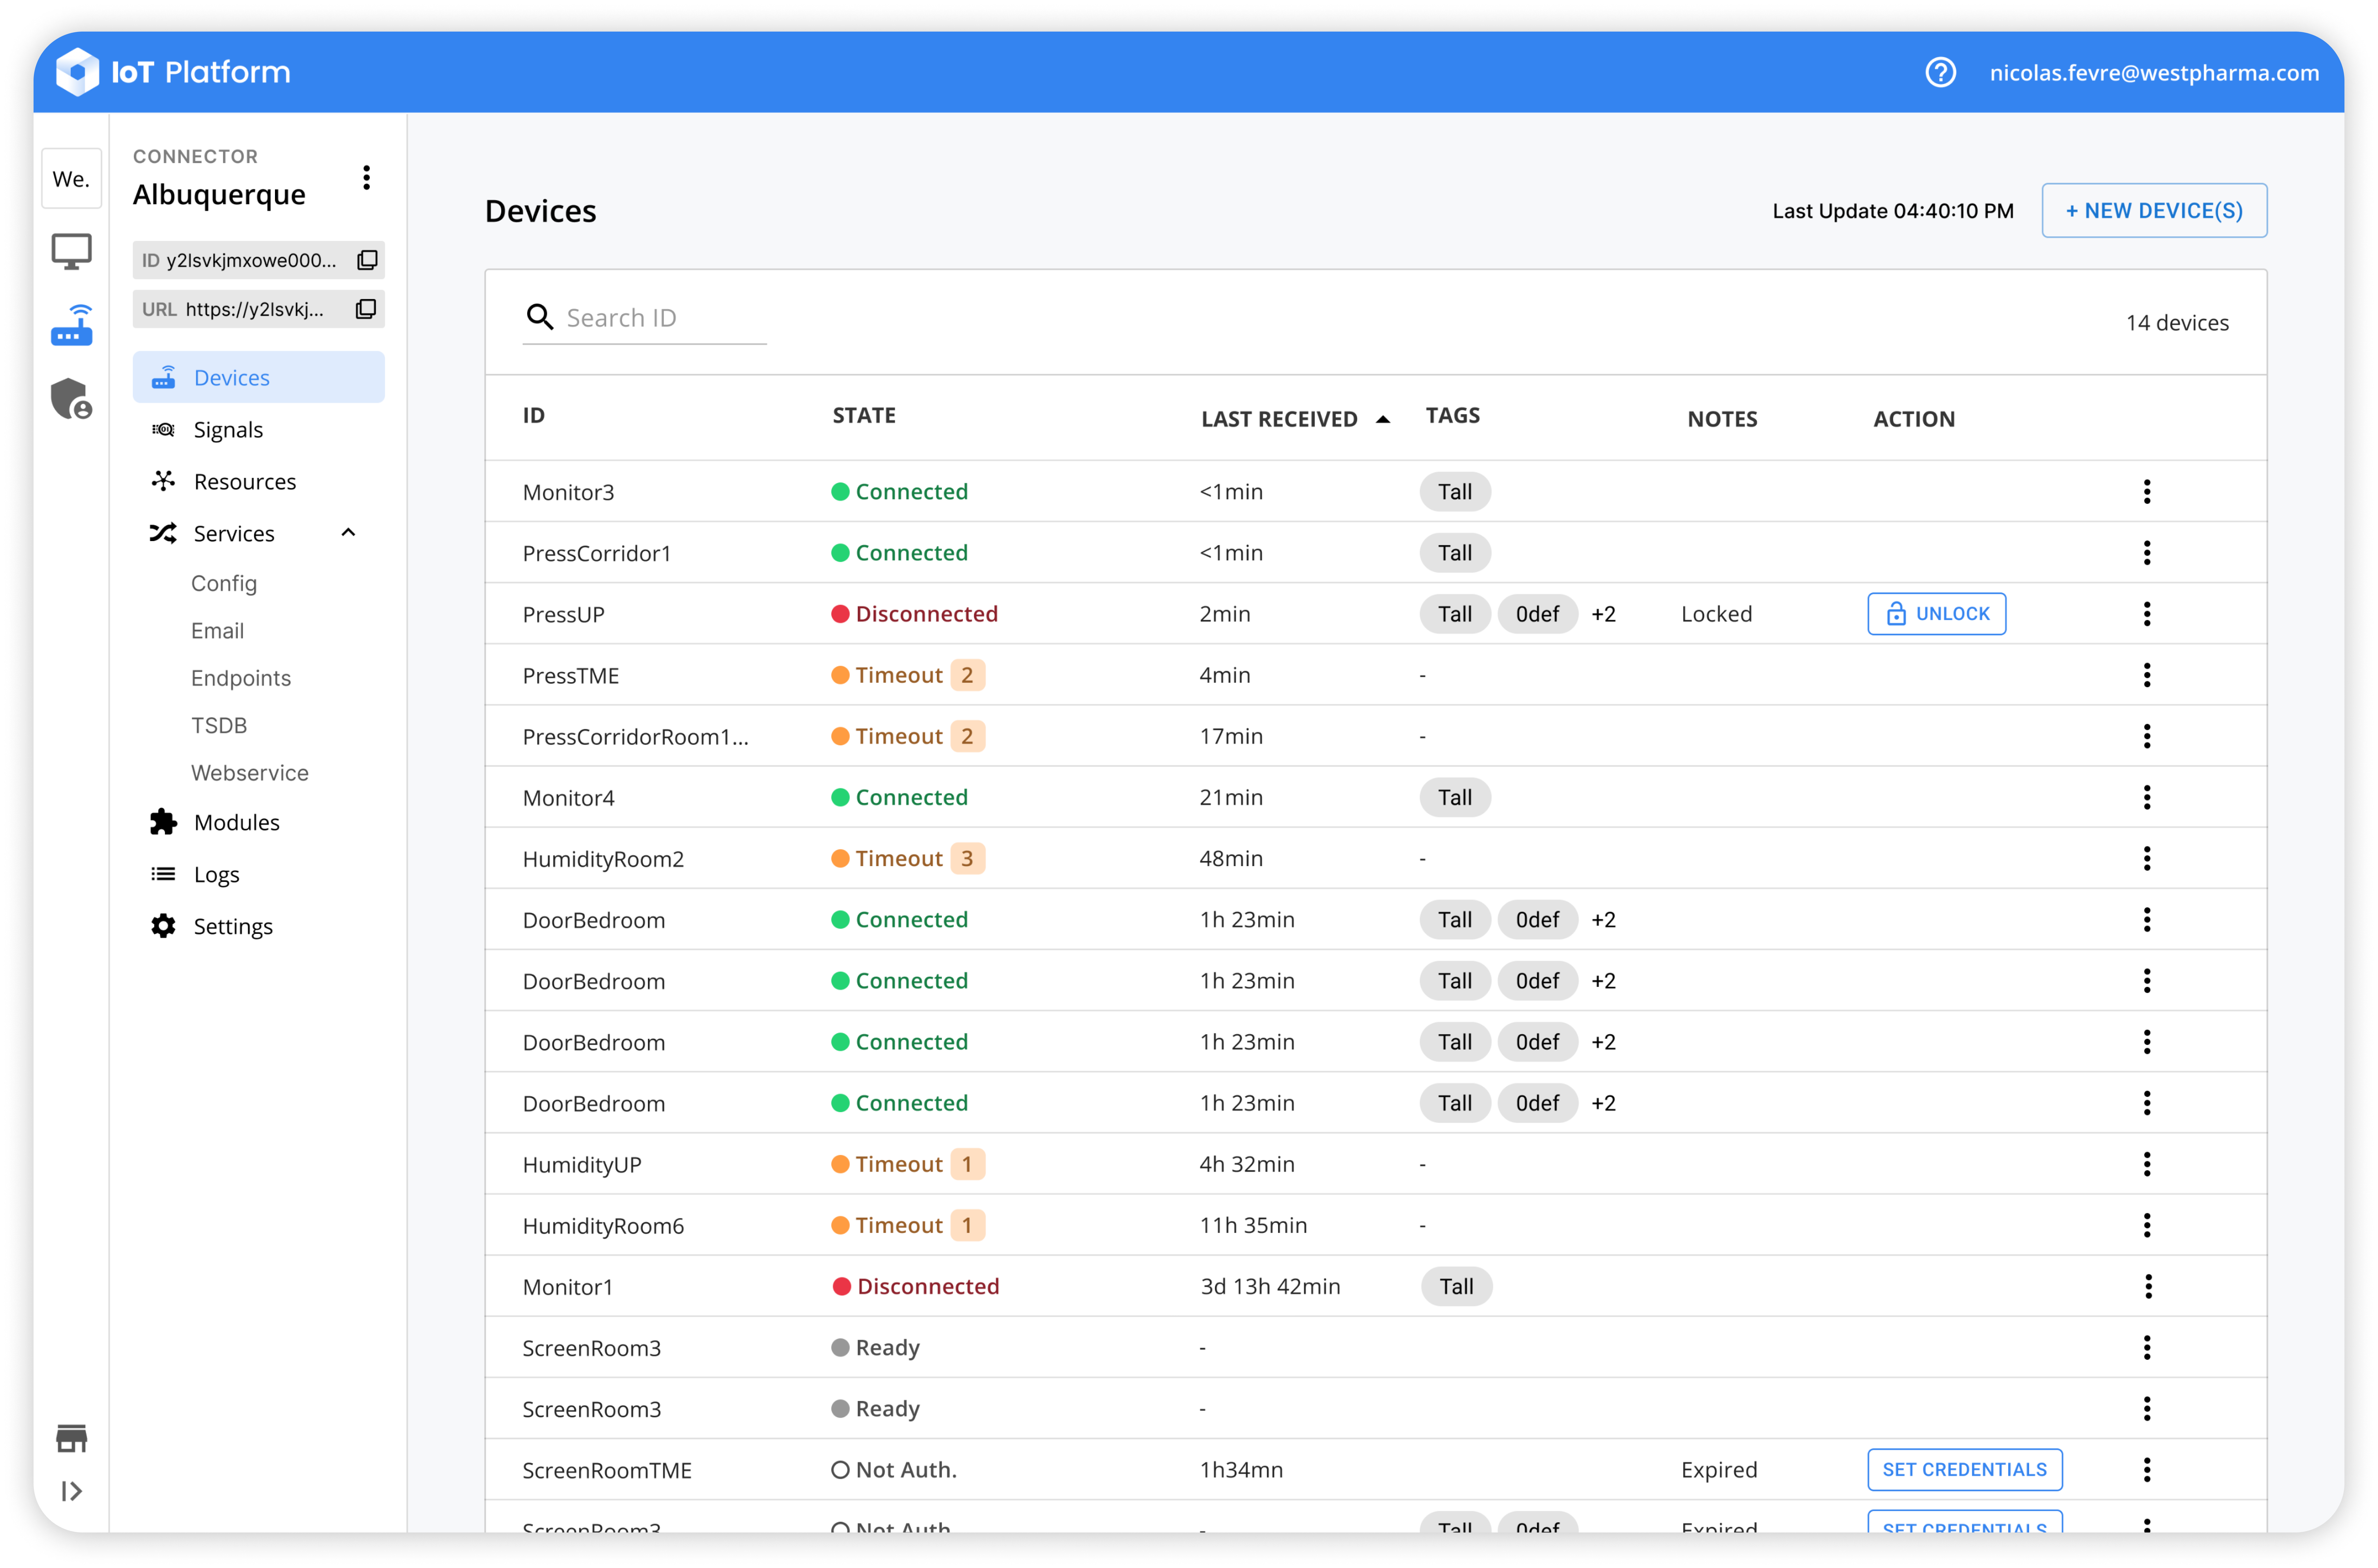The height and width of the screenshot is (1568, 2378).
Task: Open the Albuquerque connector options menu
Action: click(367, 178)
